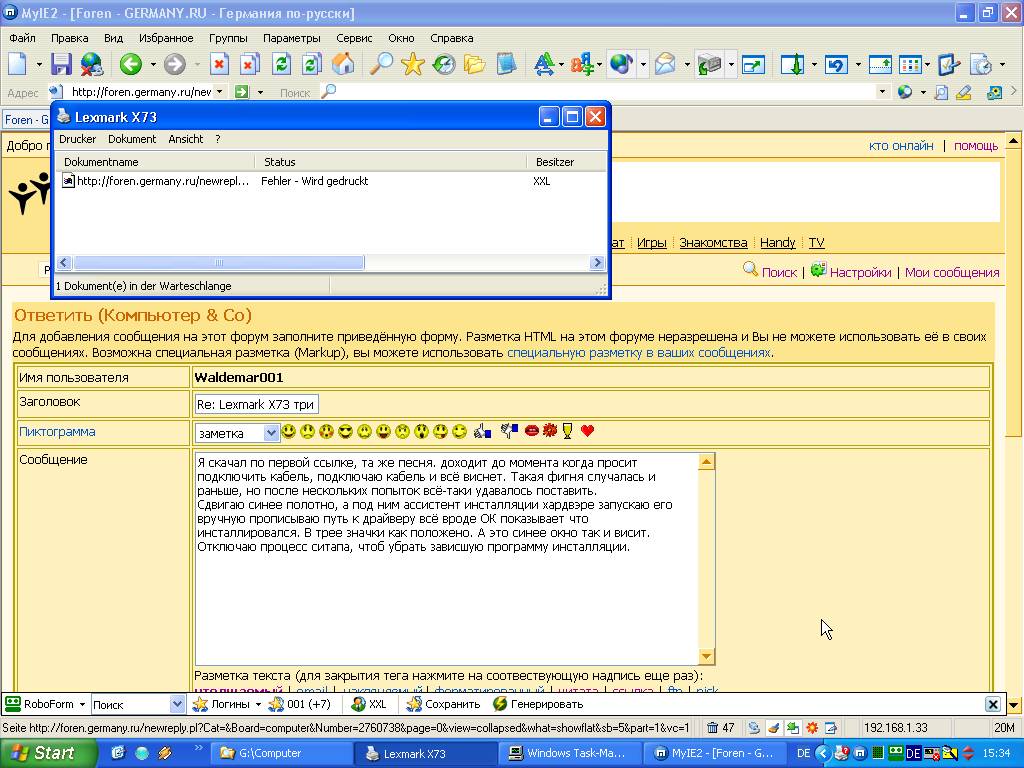Viewport: 1024px width, 768px height.
Task: Click the Start button
Action: coord(47,753)
